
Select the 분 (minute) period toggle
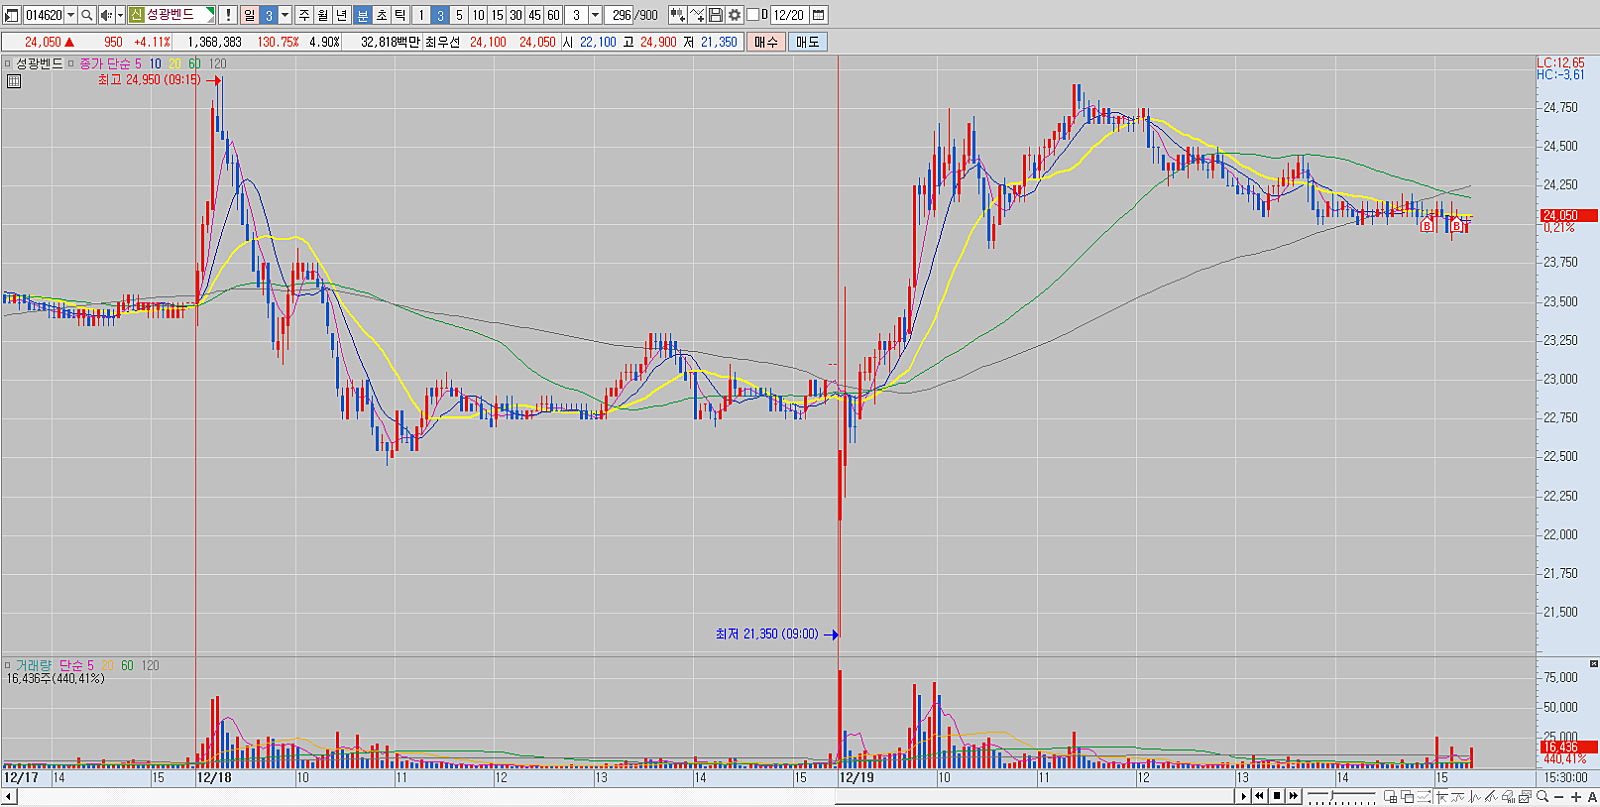coord(362,15)
